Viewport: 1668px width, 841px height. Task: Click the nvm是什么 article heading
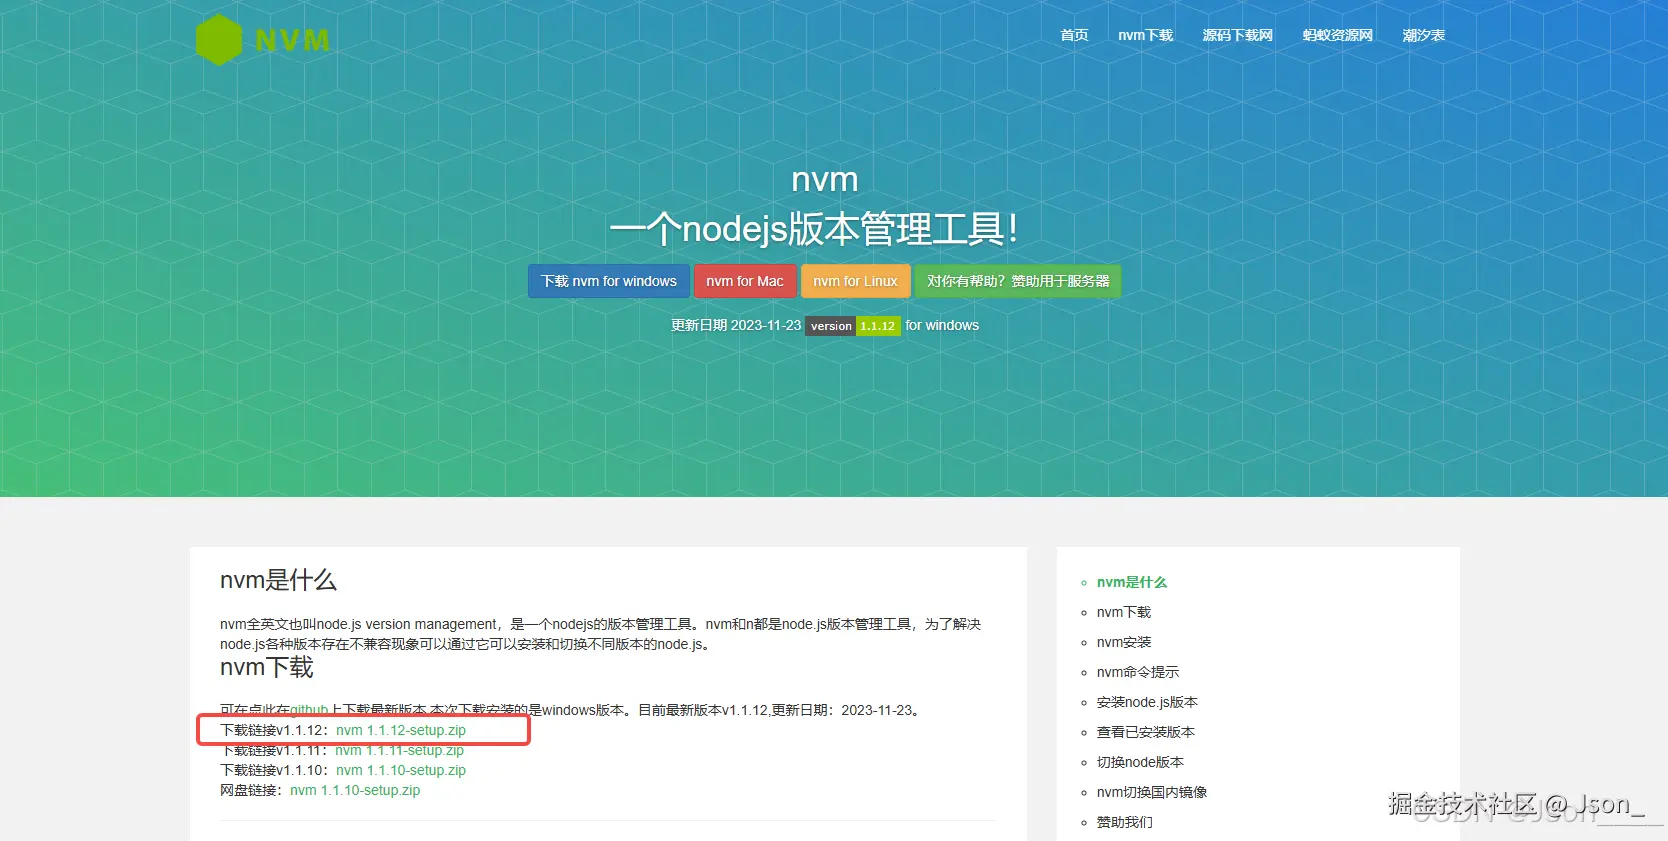click(278, 580)
